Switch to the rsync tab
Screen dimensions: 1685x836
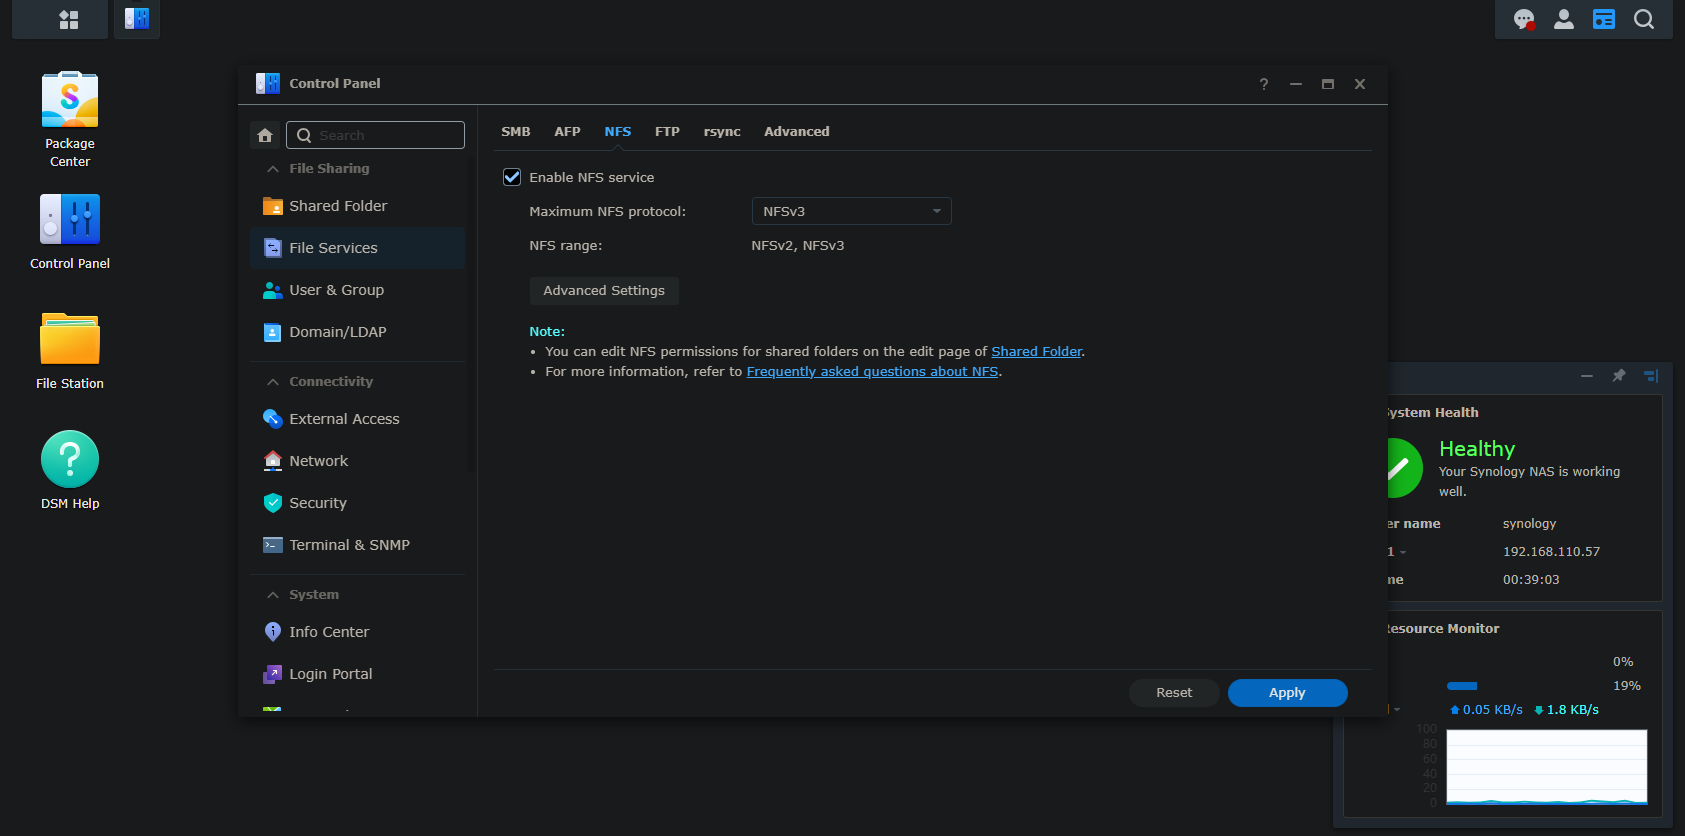(721, 131)
